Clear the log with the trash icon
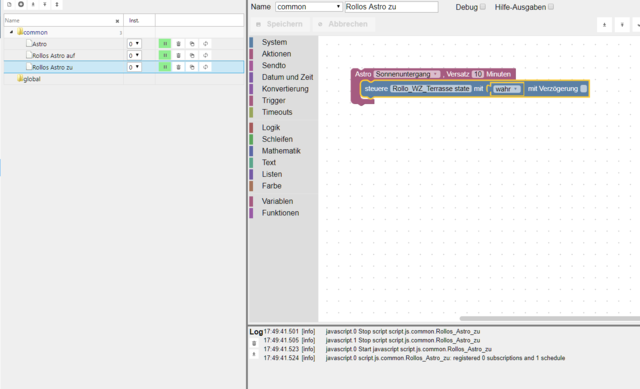This screenshot has width=640, height=389. click(x=254, y=343)
